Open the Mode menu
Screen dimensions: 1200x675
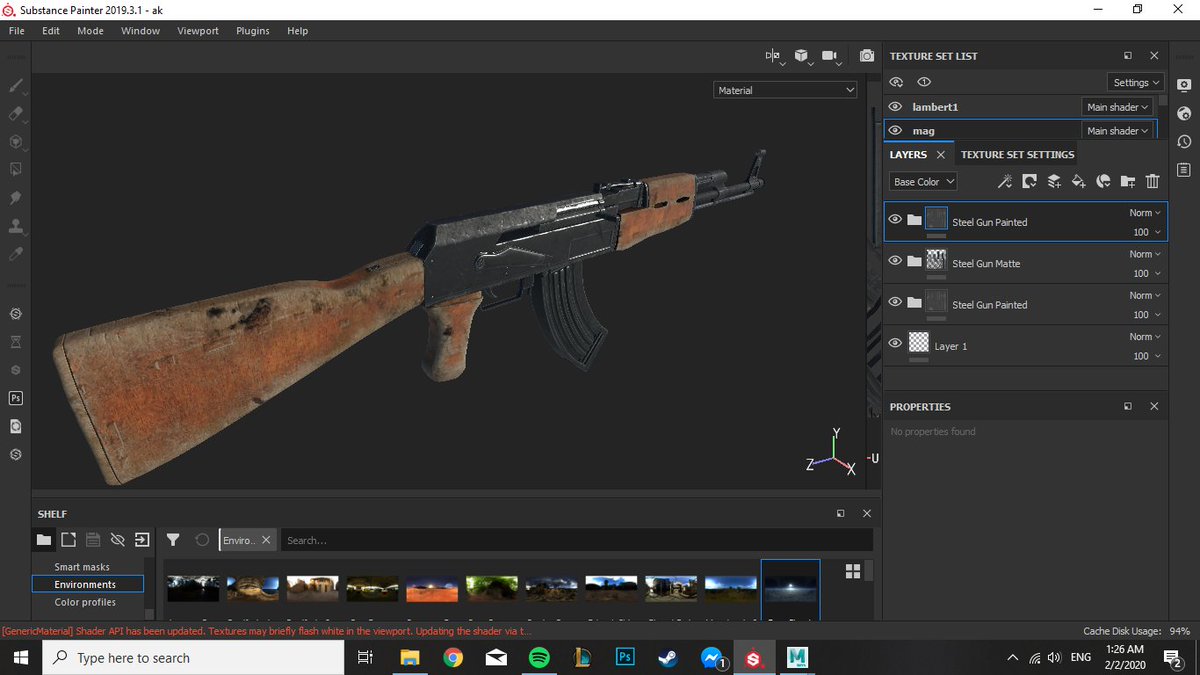point(90,31)
